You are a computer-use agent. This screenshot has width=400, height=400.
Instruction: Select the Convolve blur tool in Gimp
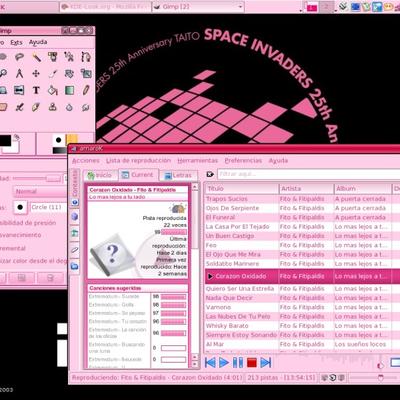(69, 107)
